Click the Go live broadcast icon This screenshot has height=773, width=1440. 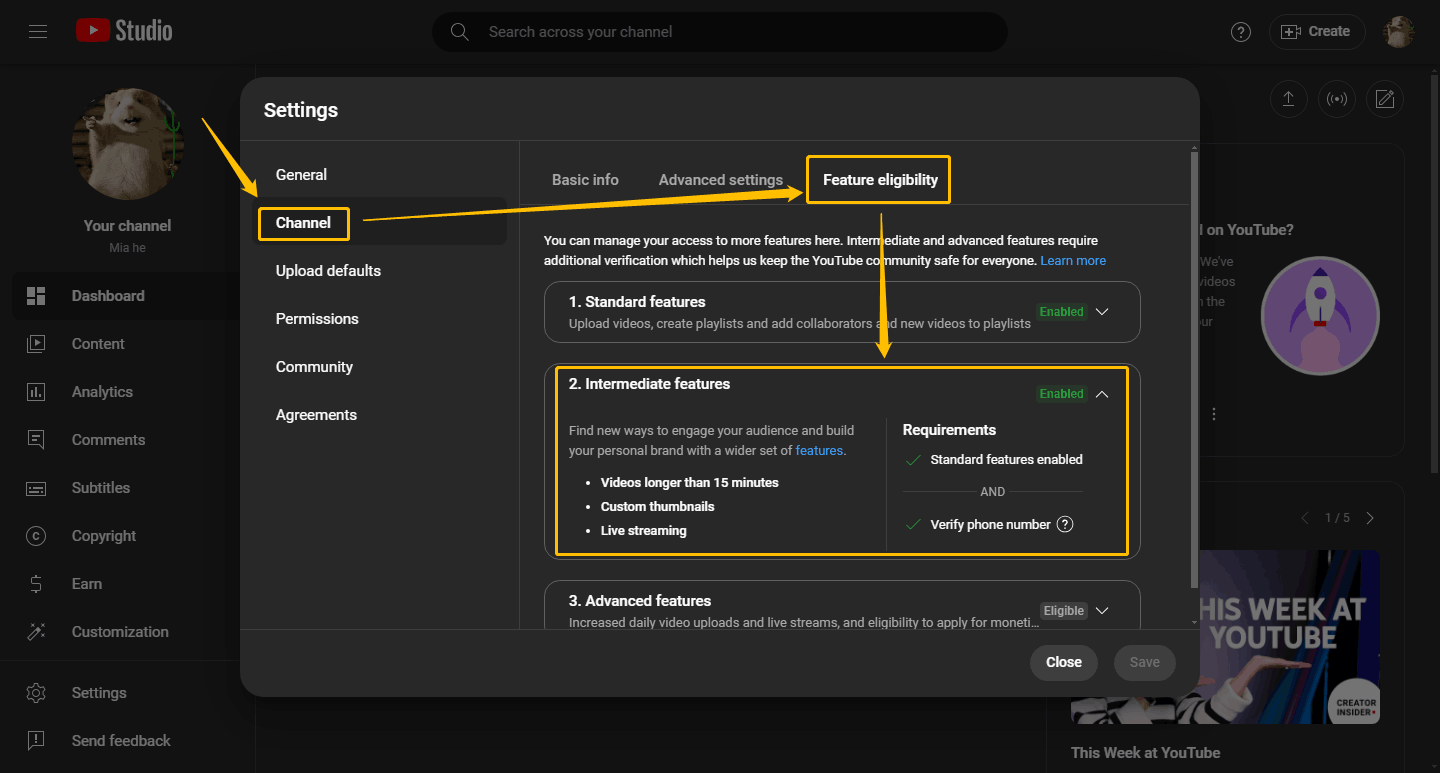[x=1336, y=99]
